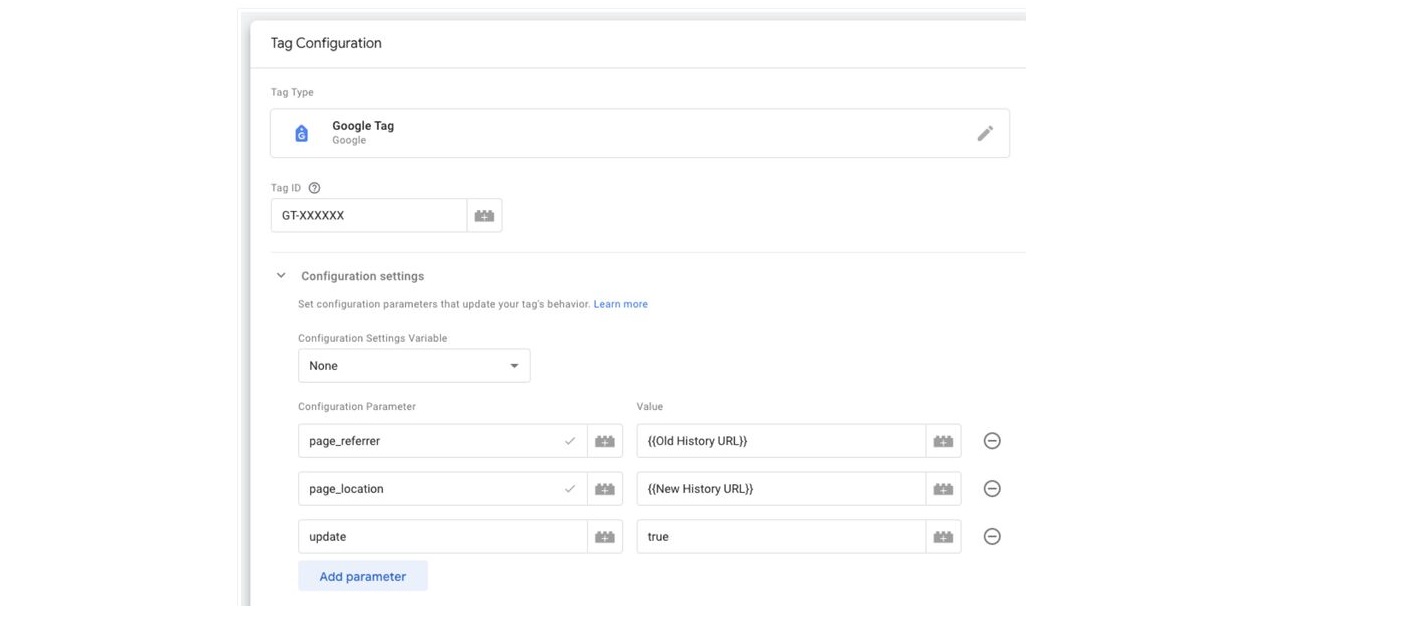Collapse the Configuration settings section
Image resolution: width=1410 pixels, height=636 pixels.
tap(280, 275)
